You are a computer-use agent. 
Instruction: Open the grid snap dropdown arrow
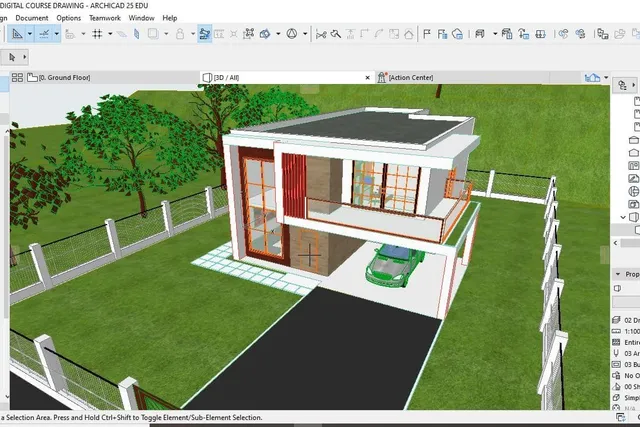[x=110, y=34]
